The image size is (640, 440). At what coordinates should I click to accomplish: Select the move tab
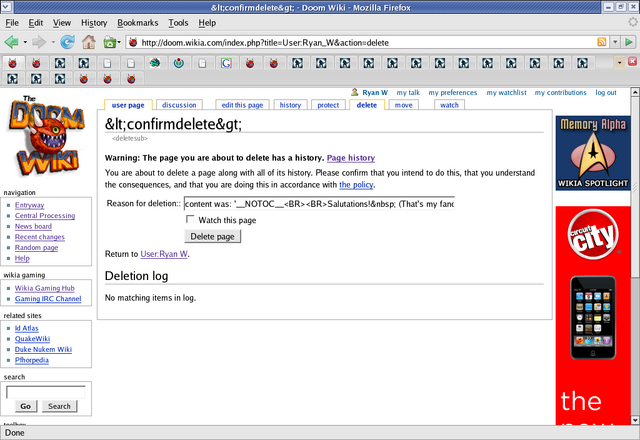tap(404, 105)
